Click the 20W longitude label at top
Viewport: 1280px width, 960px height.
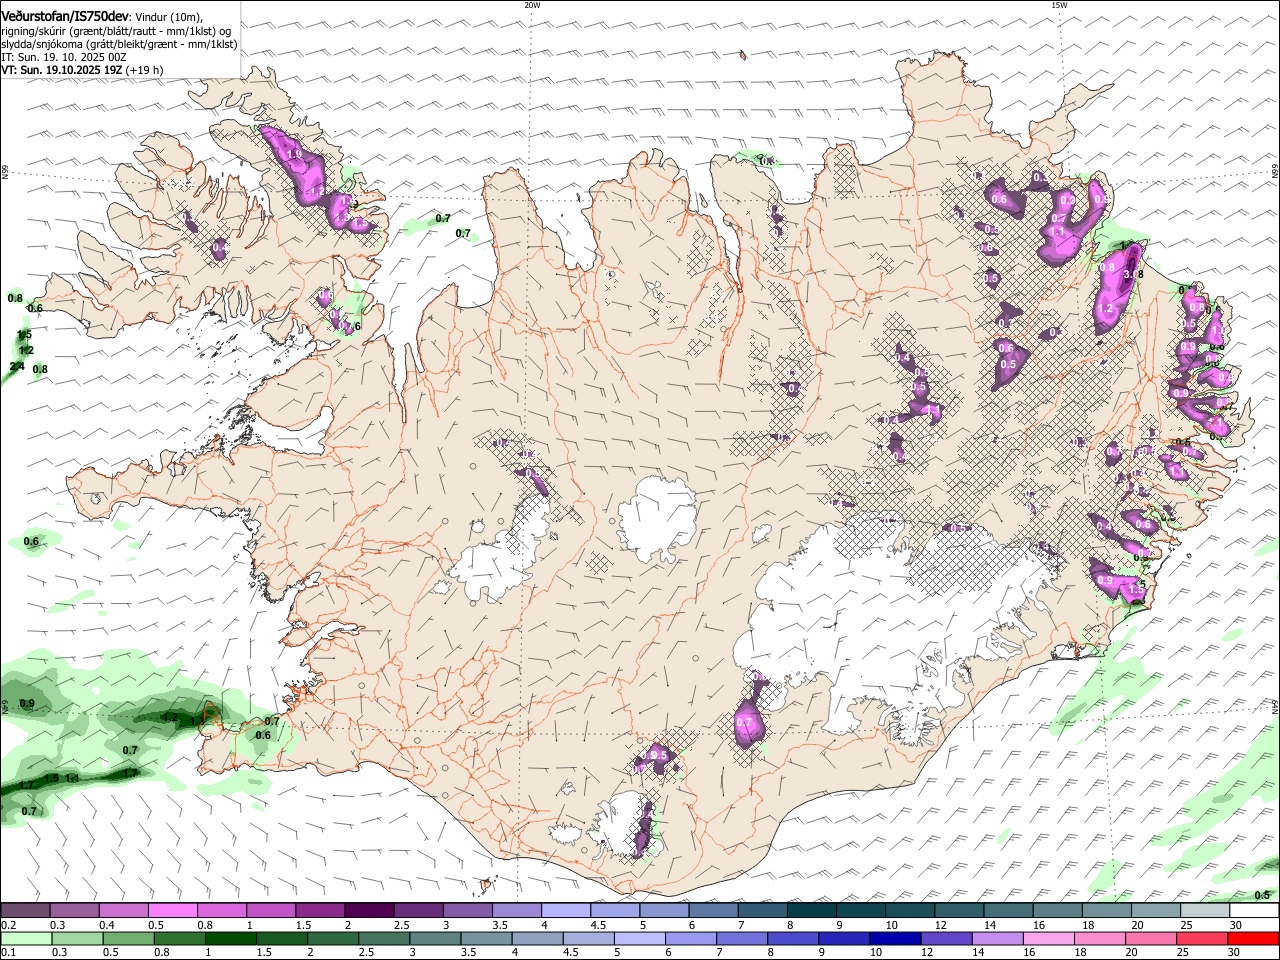[532, 5]
